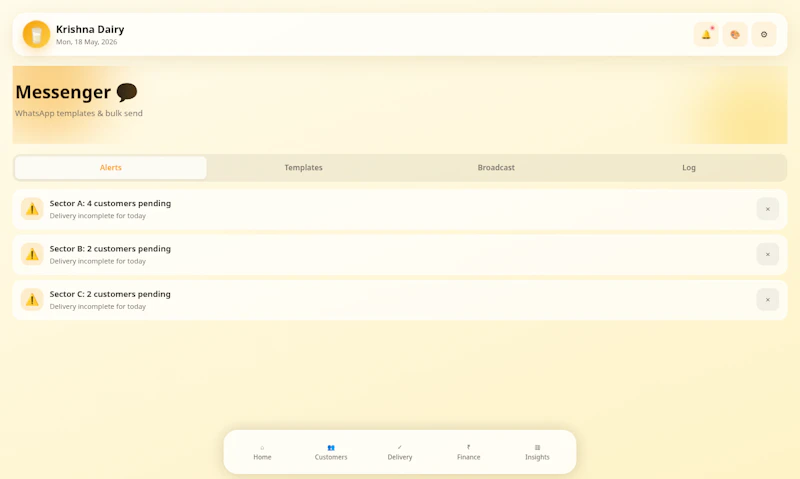The image size is (800, 479).
Task: Click 'Delivery incomplete for today' under Sector B
Action: click(x=97, y=261)
